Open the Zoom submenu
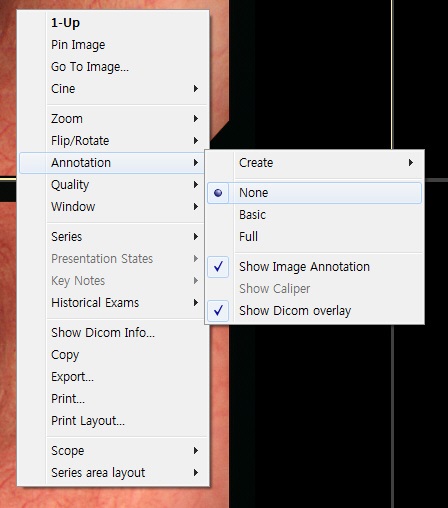 pos(112,119)
